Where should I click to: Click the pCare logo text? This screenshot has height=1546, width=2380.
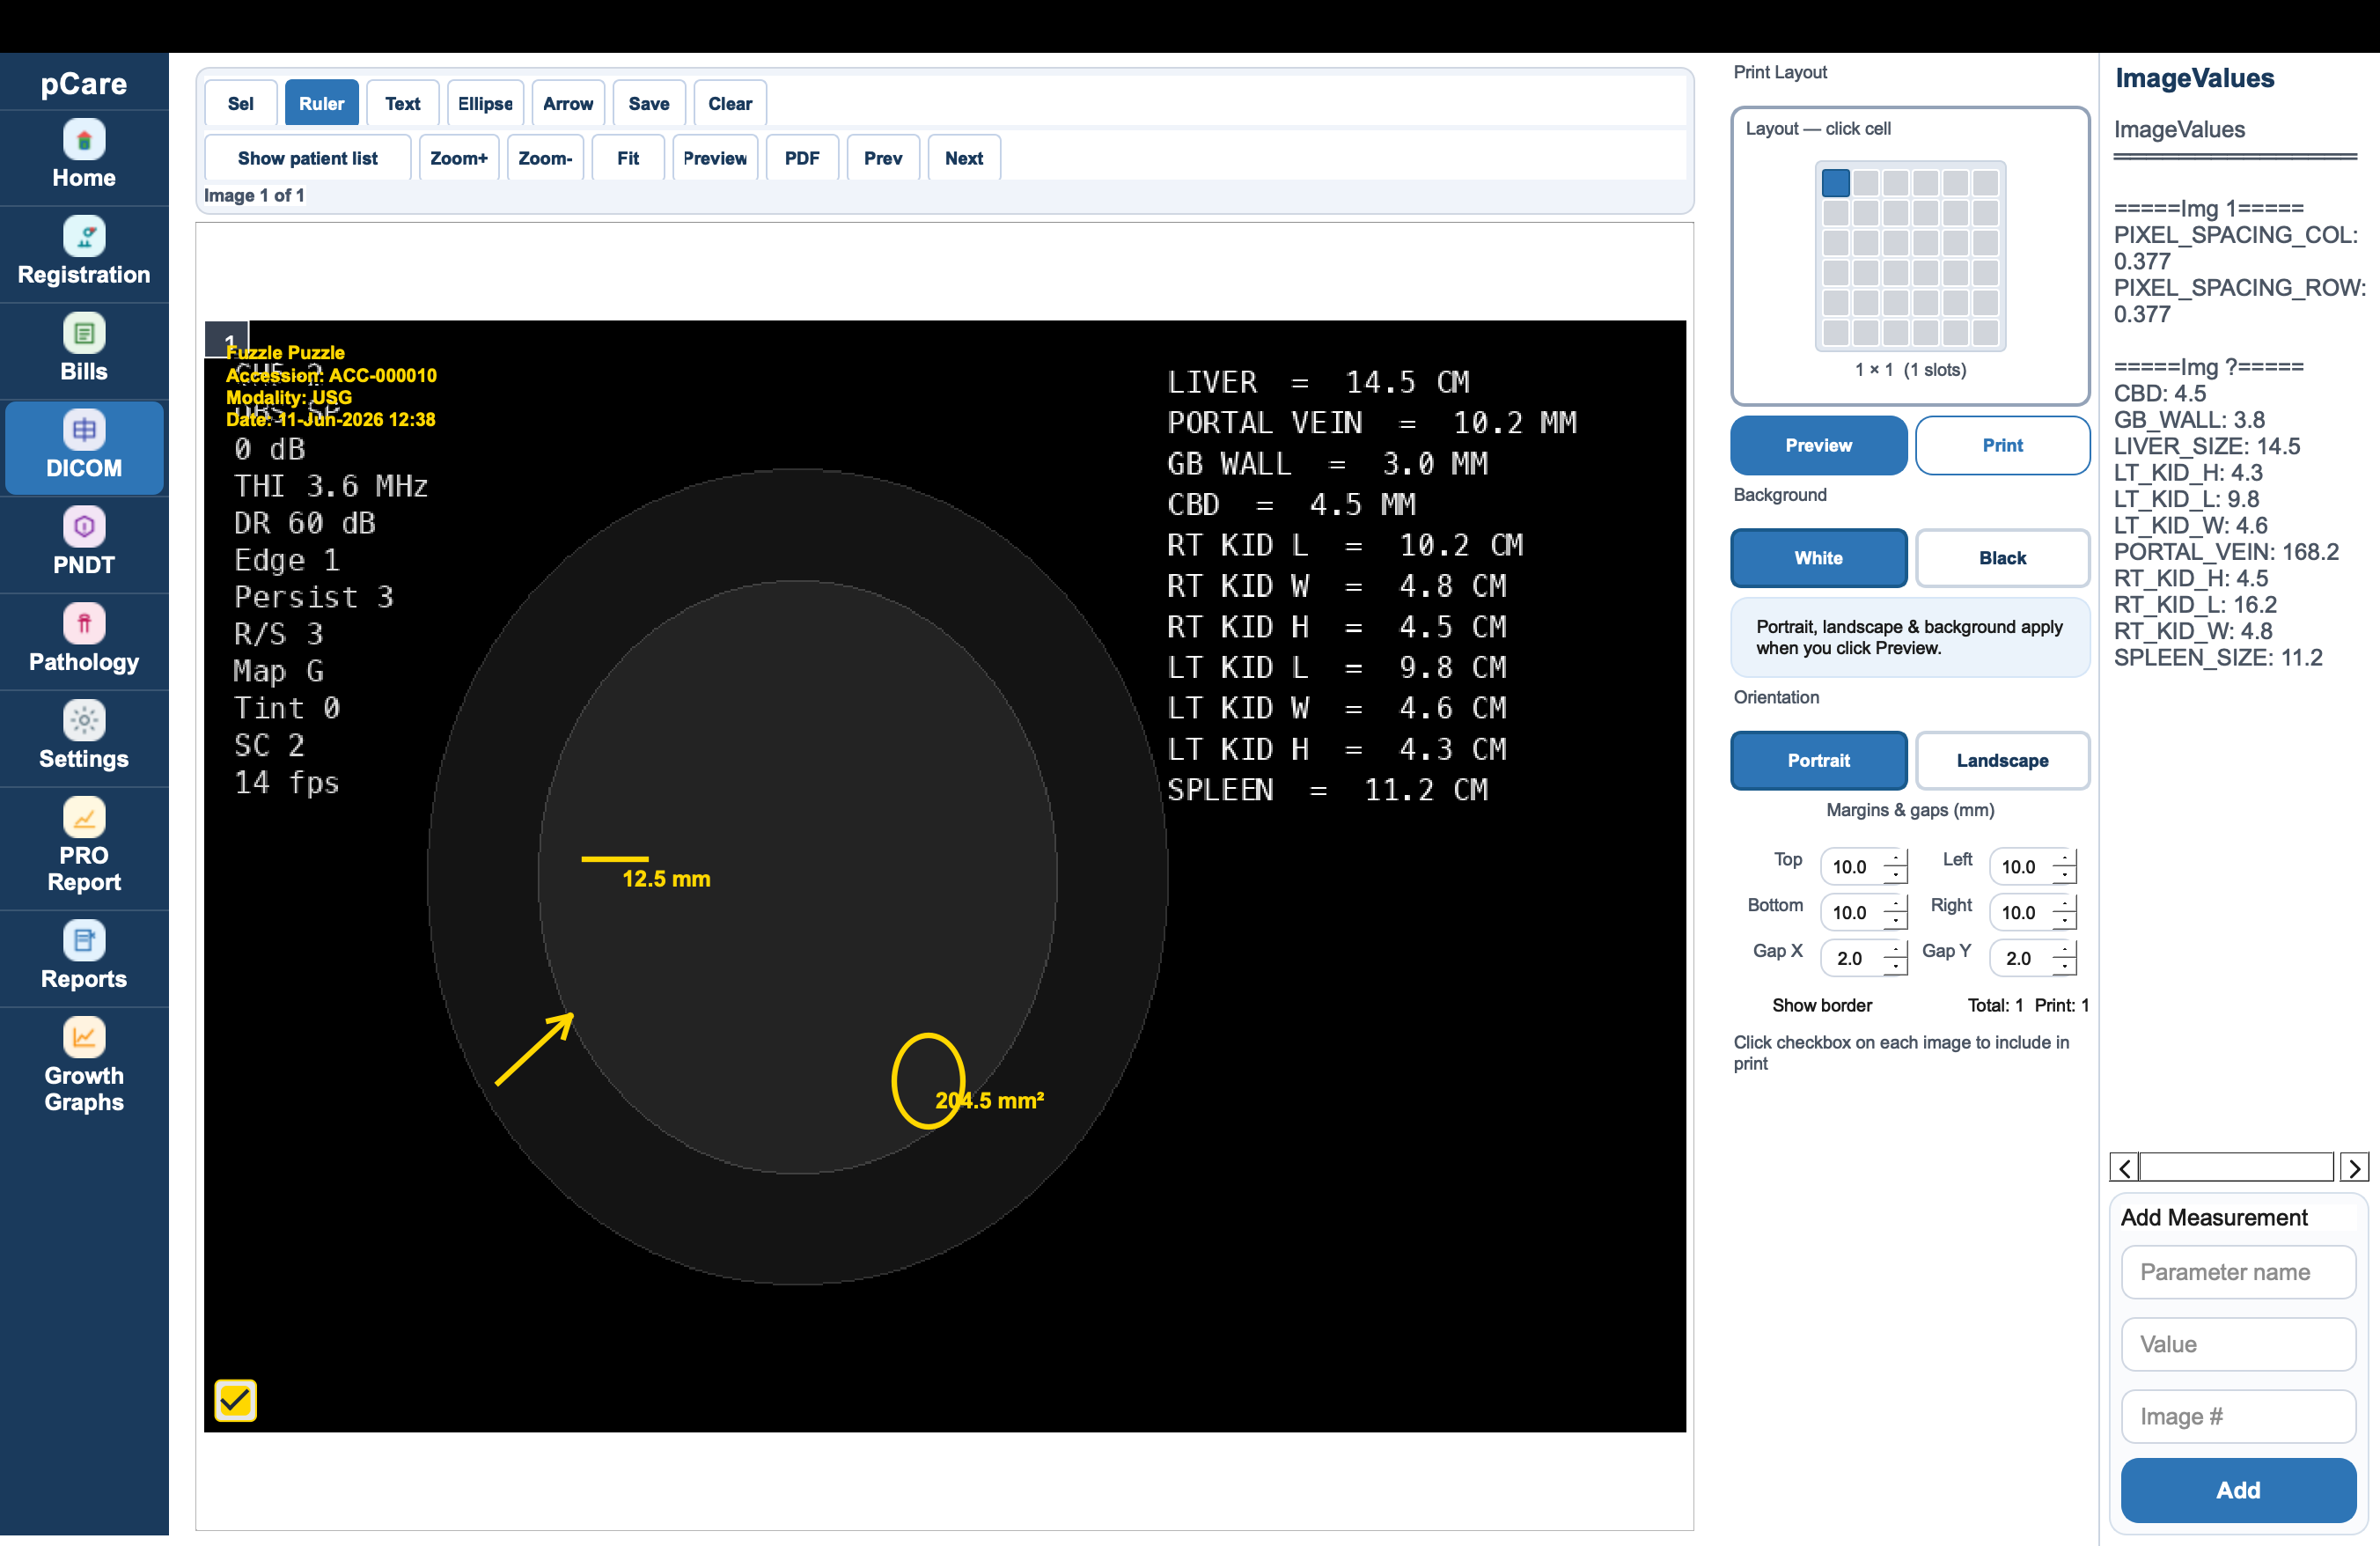coord(84,83)
